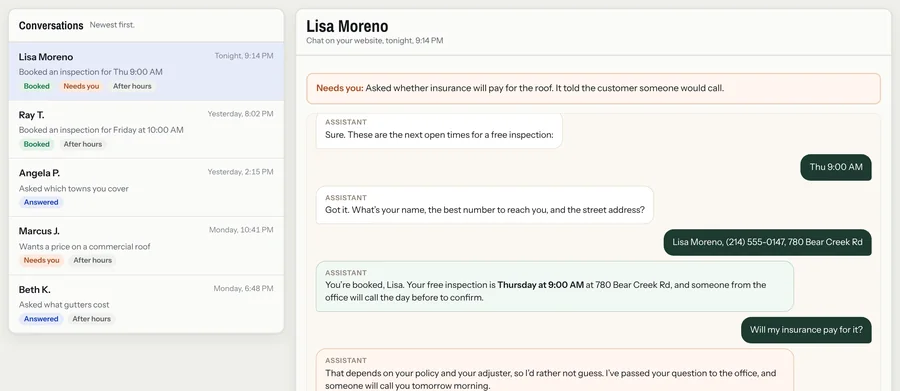Open Marcus J. conversation

[146, 246]
